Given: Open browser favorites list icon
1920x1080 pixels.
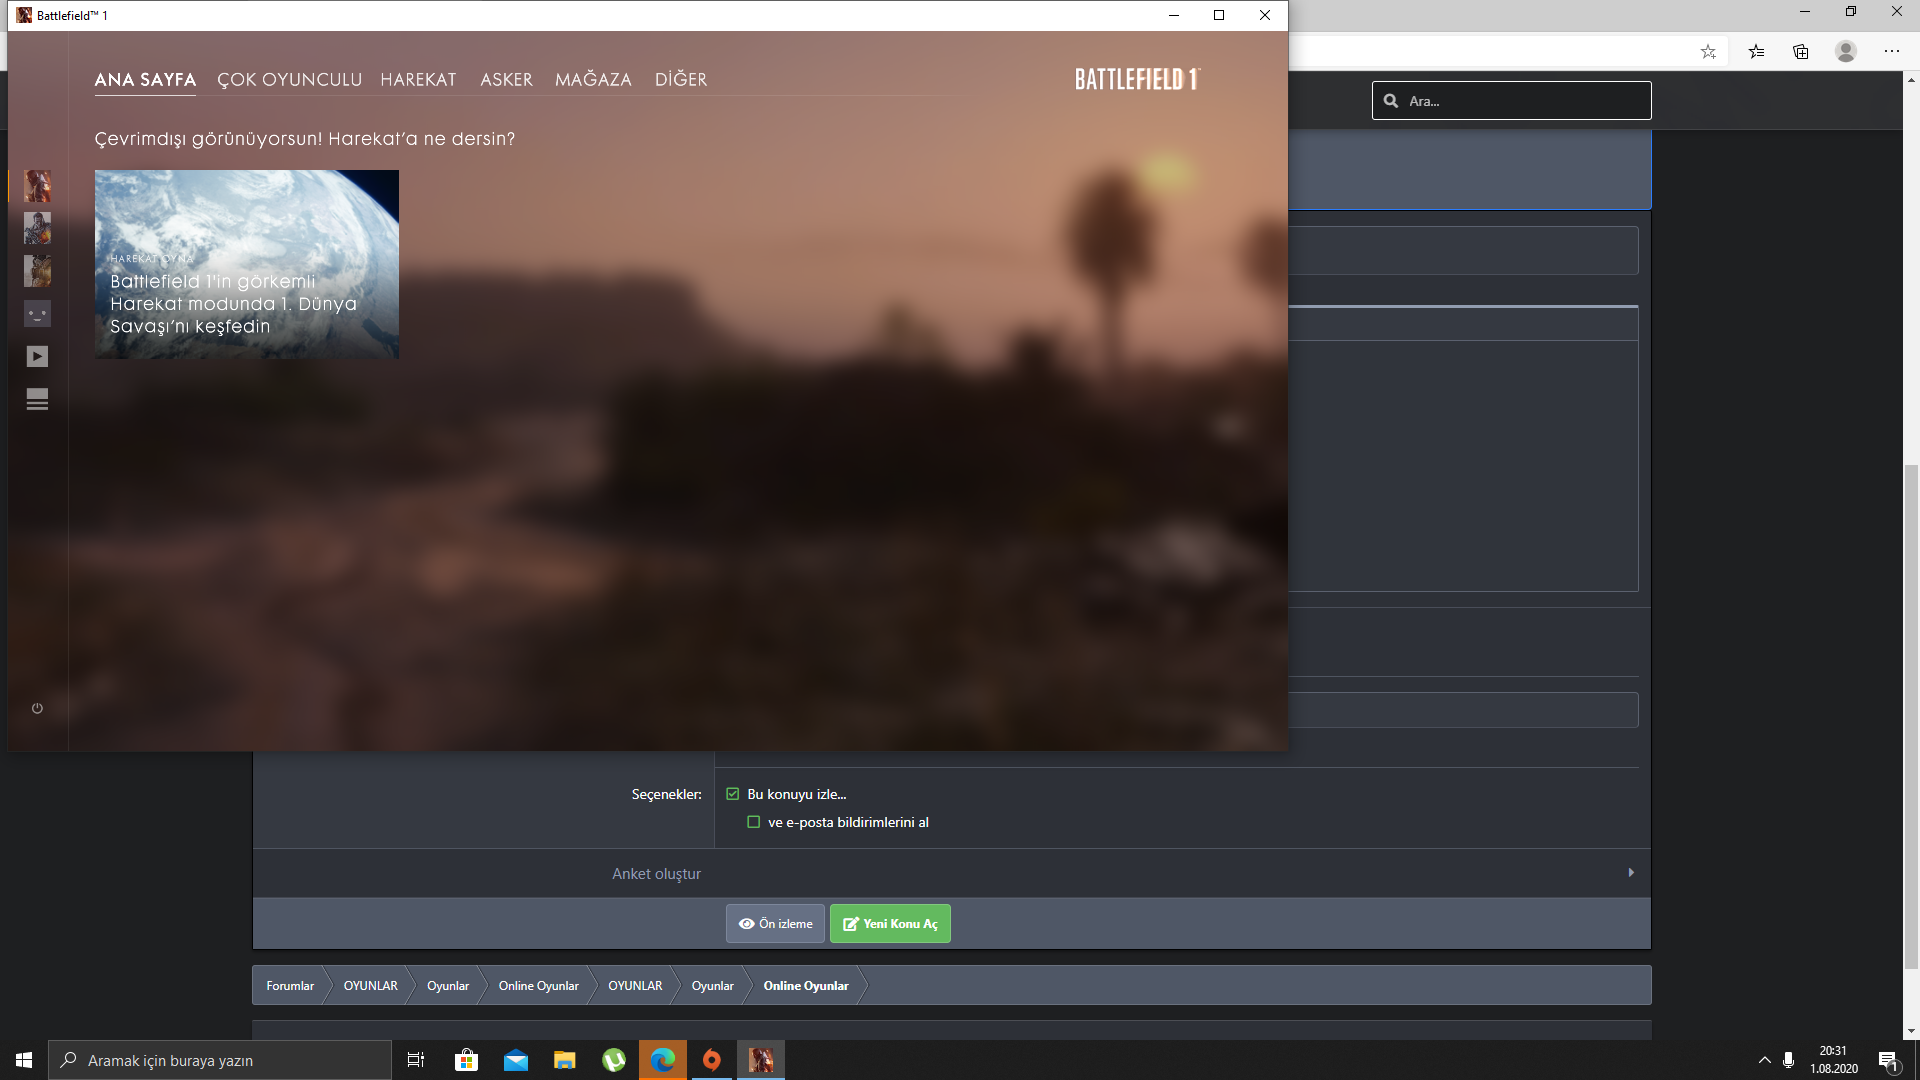Looking at the screenshot, I should click(x=1756, y=52).
